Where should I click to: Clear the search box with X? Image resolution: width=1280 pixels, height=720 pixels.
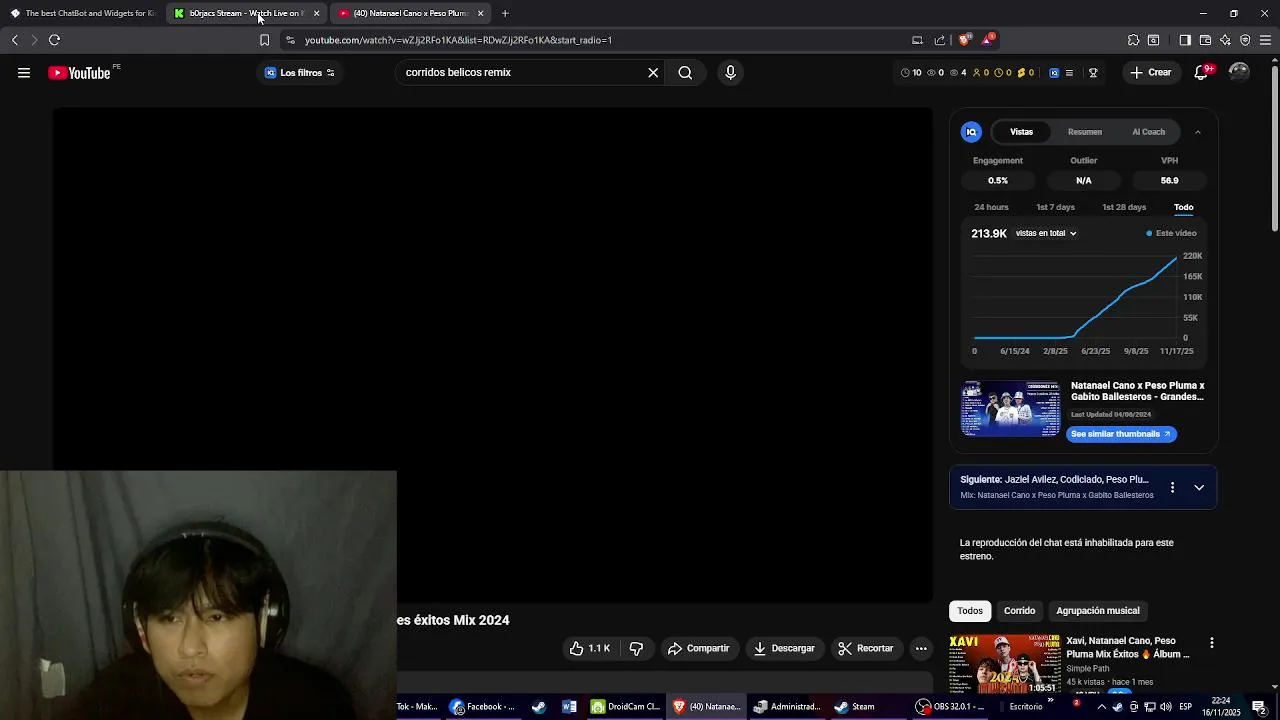[x=653, y=73]
